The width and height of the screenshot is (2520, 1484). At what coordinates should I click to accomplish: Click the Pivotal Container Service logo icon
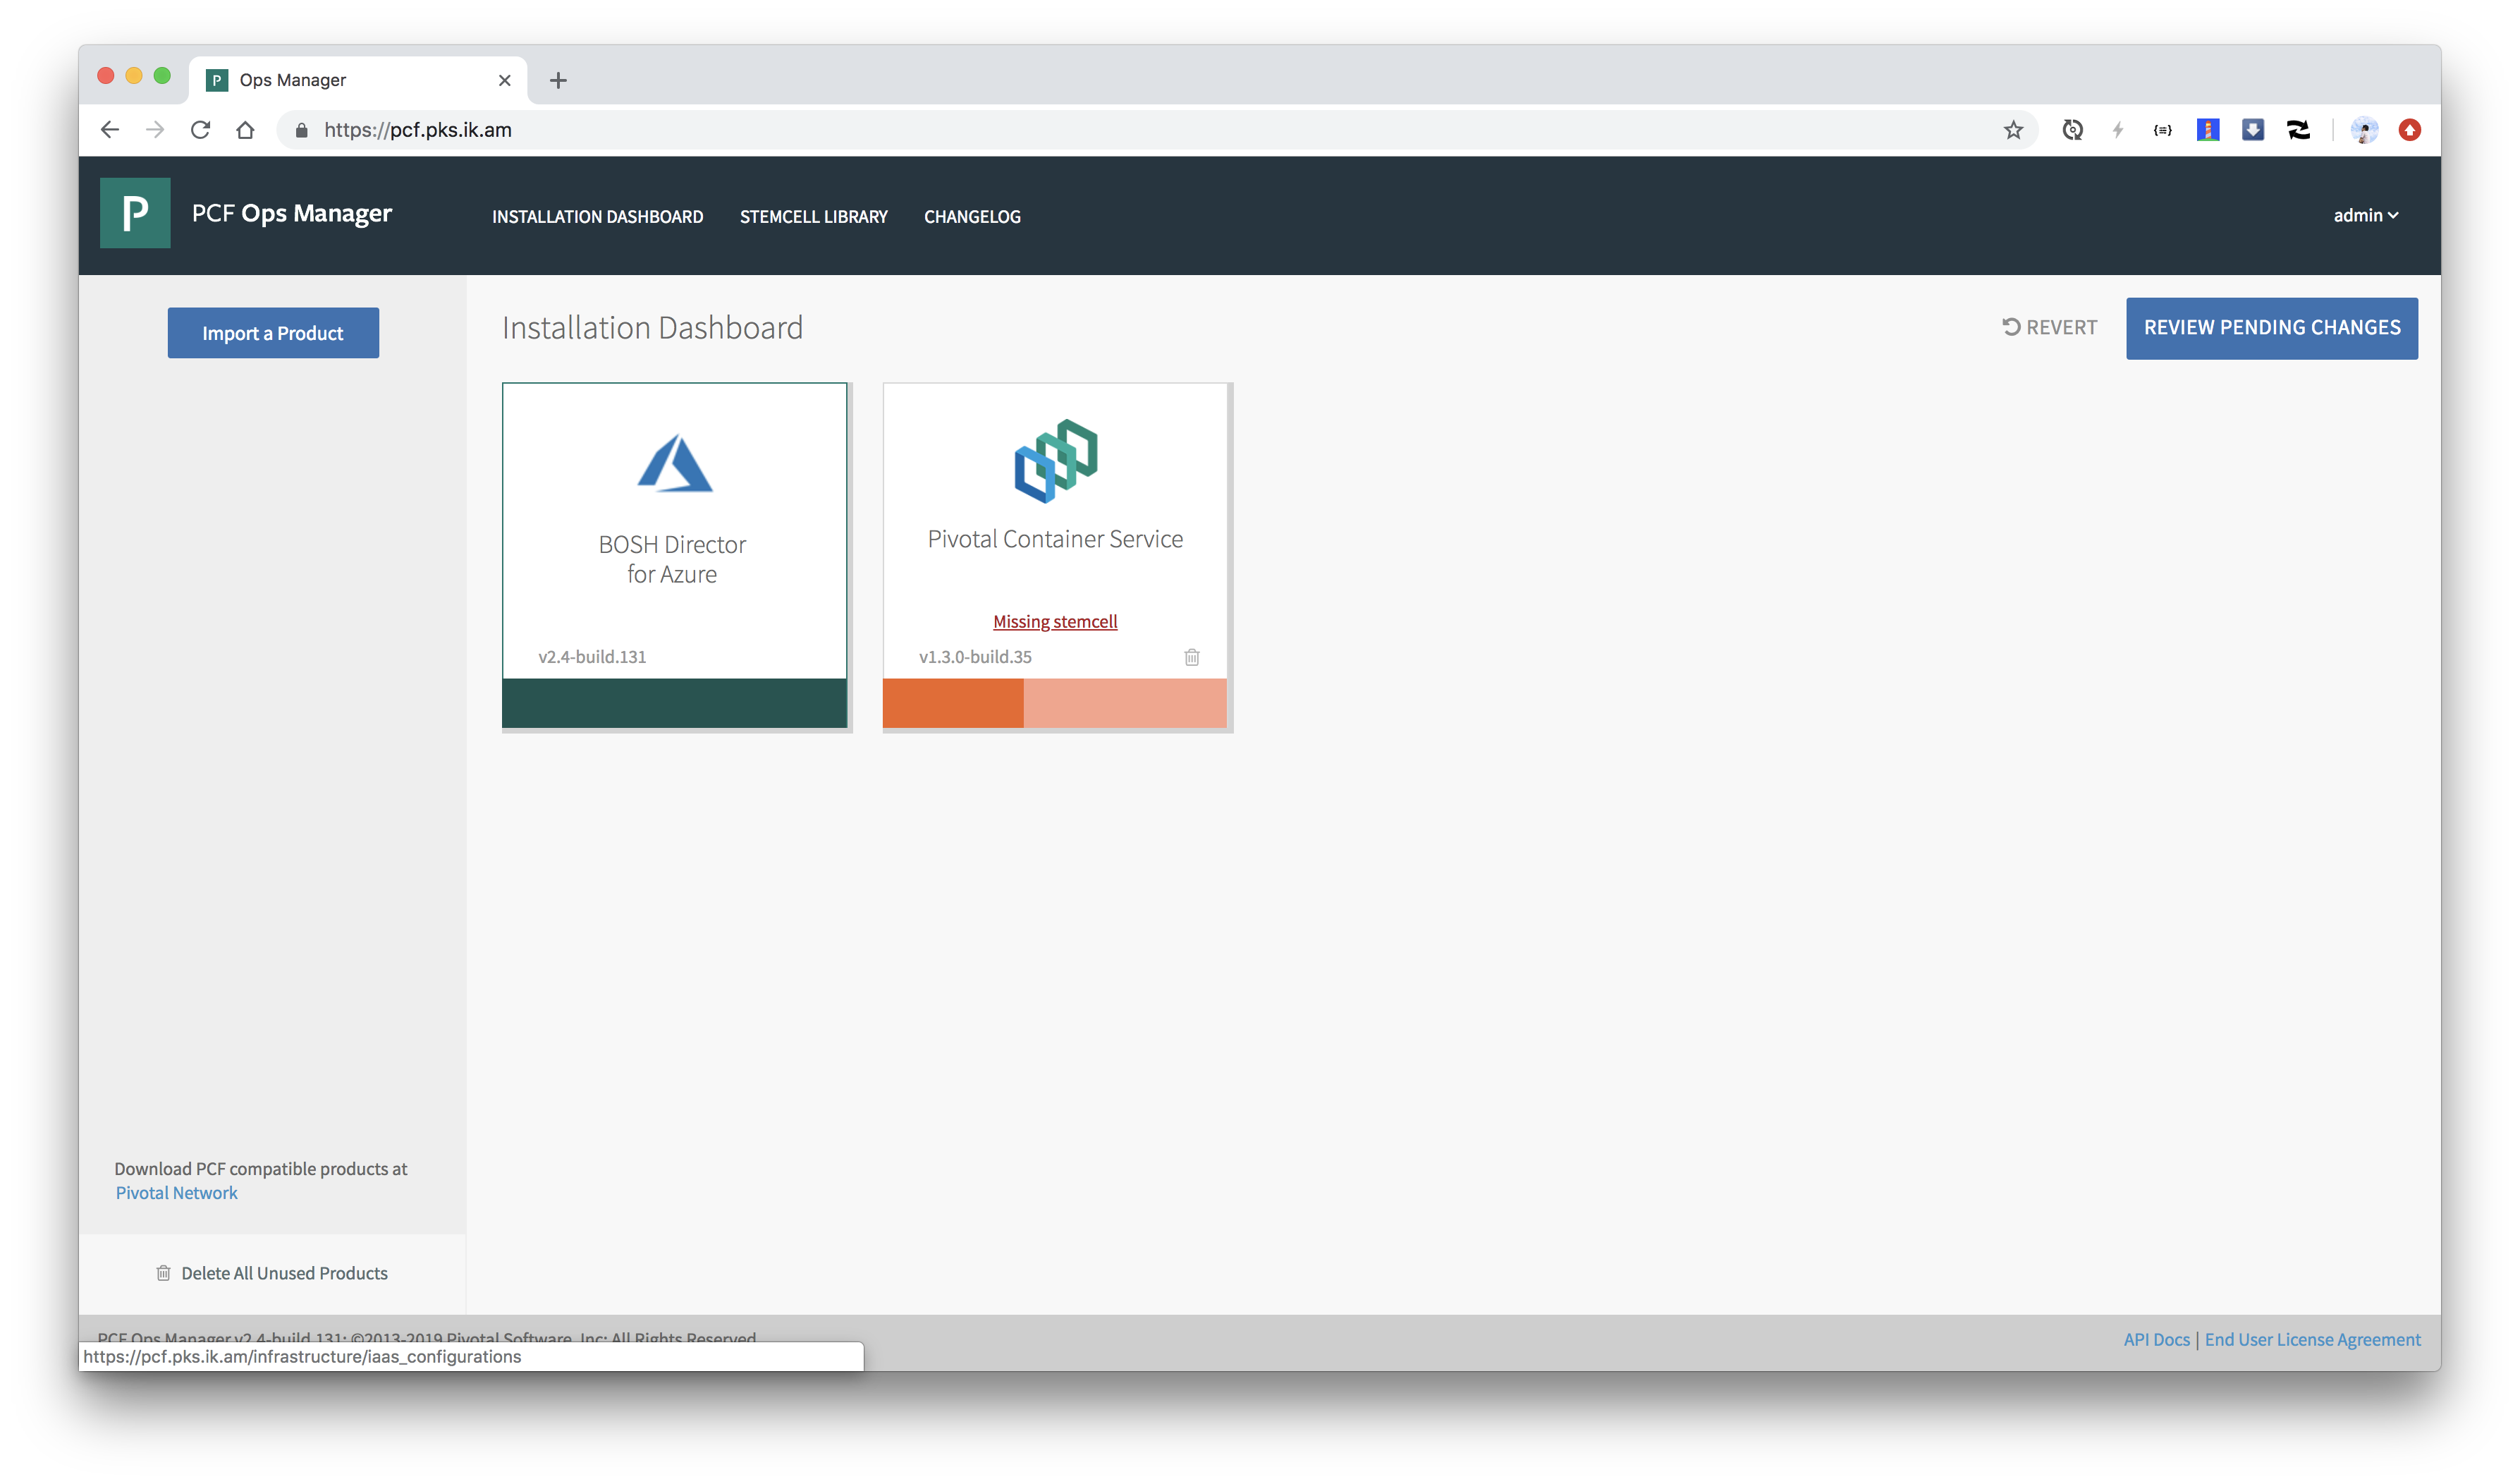(x=1055, y=461)
